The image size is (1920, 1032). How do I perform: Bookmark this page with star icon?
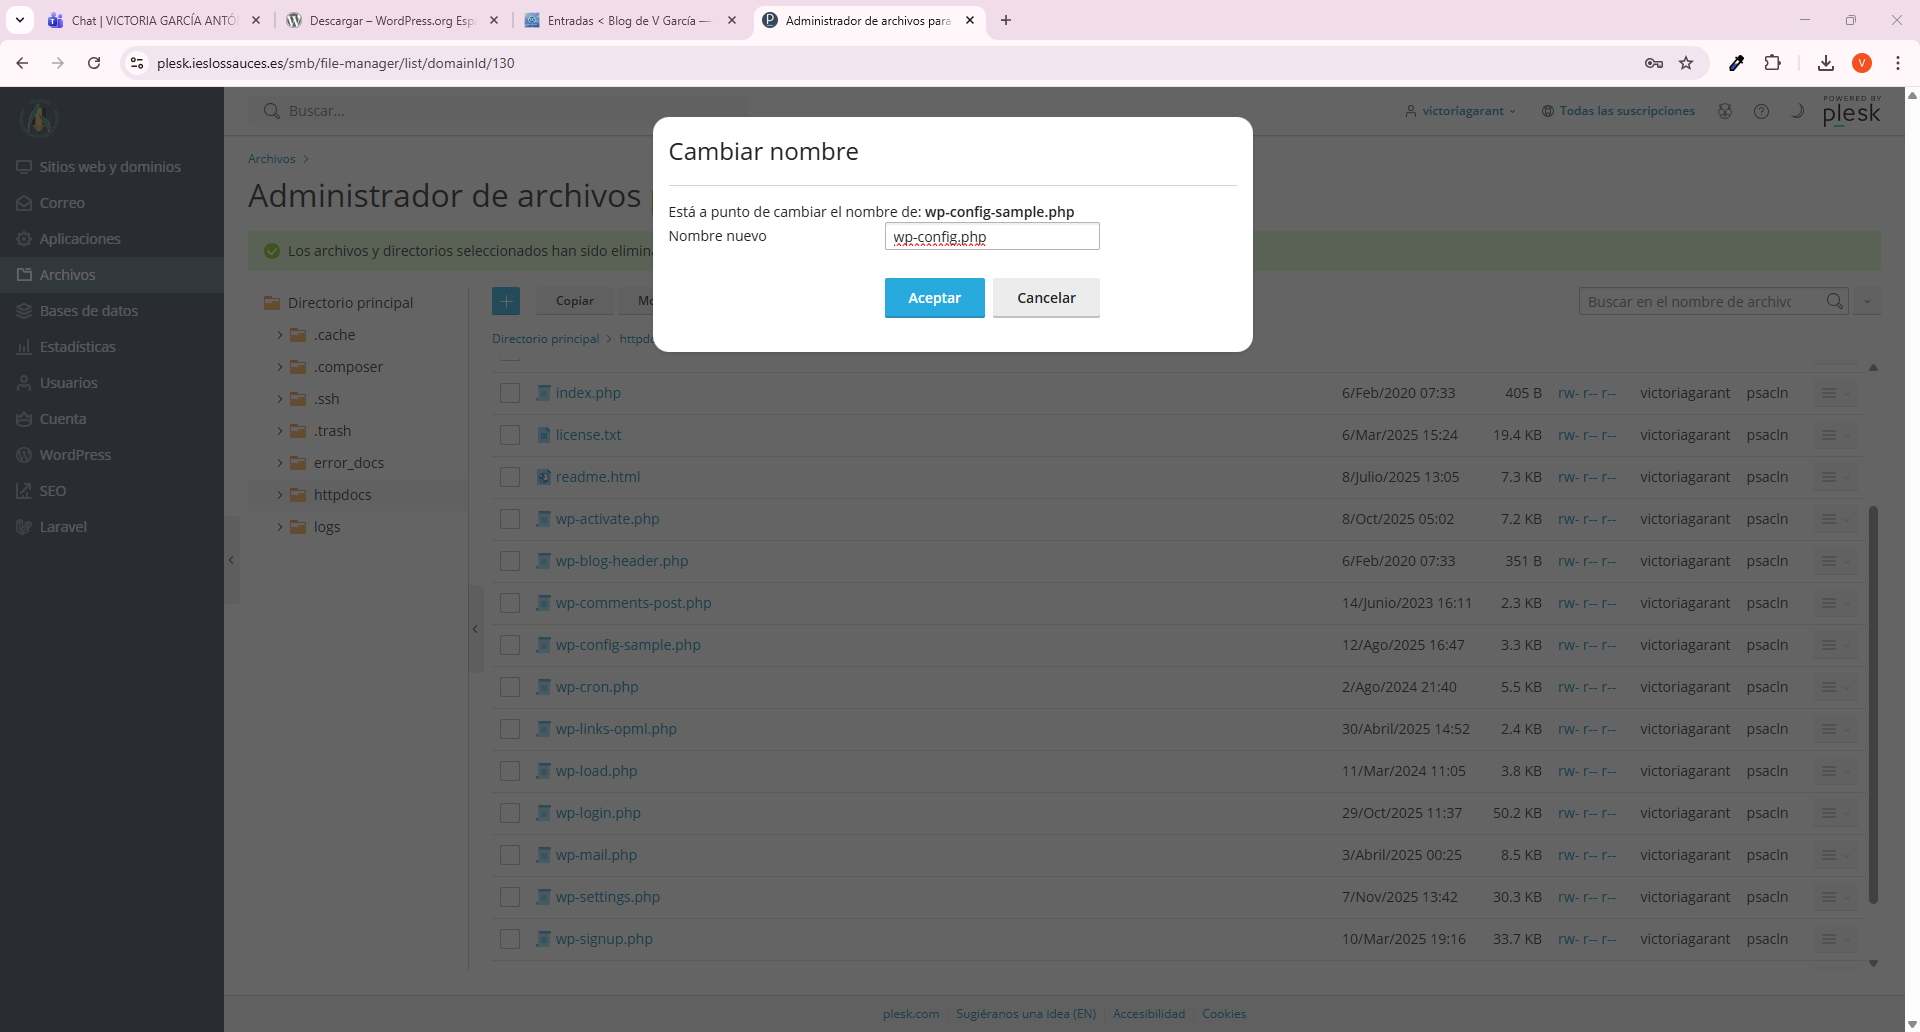click(1686, 63)
